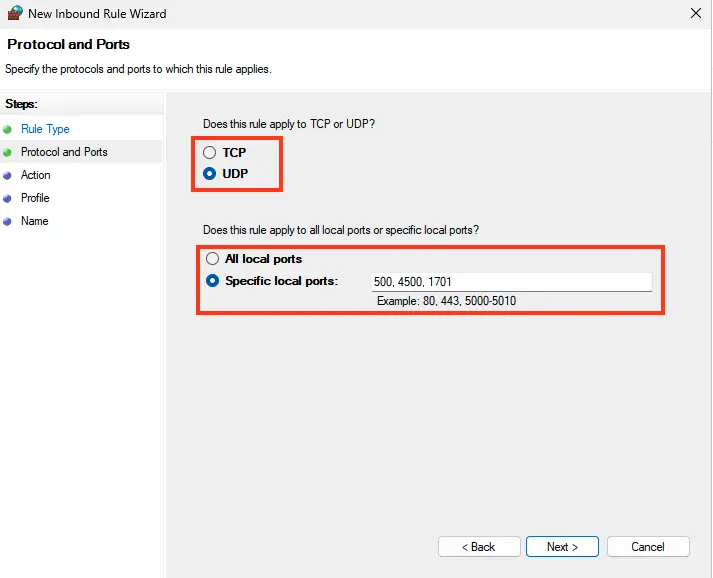713x578 pixels.
Task: Open the Action step in the sidebar
Action: click(x=36, y=175)
